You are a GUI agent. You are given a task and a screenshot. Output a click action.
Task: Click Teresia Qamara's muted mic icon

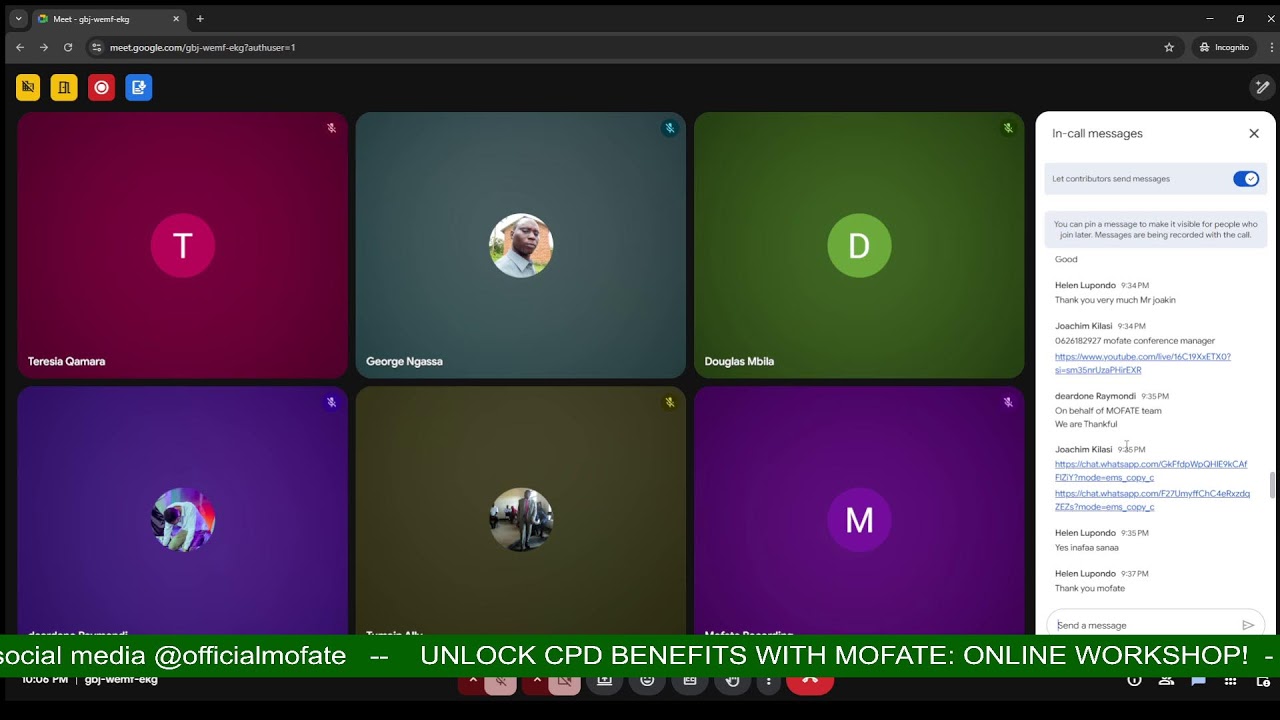coord(331,128)
